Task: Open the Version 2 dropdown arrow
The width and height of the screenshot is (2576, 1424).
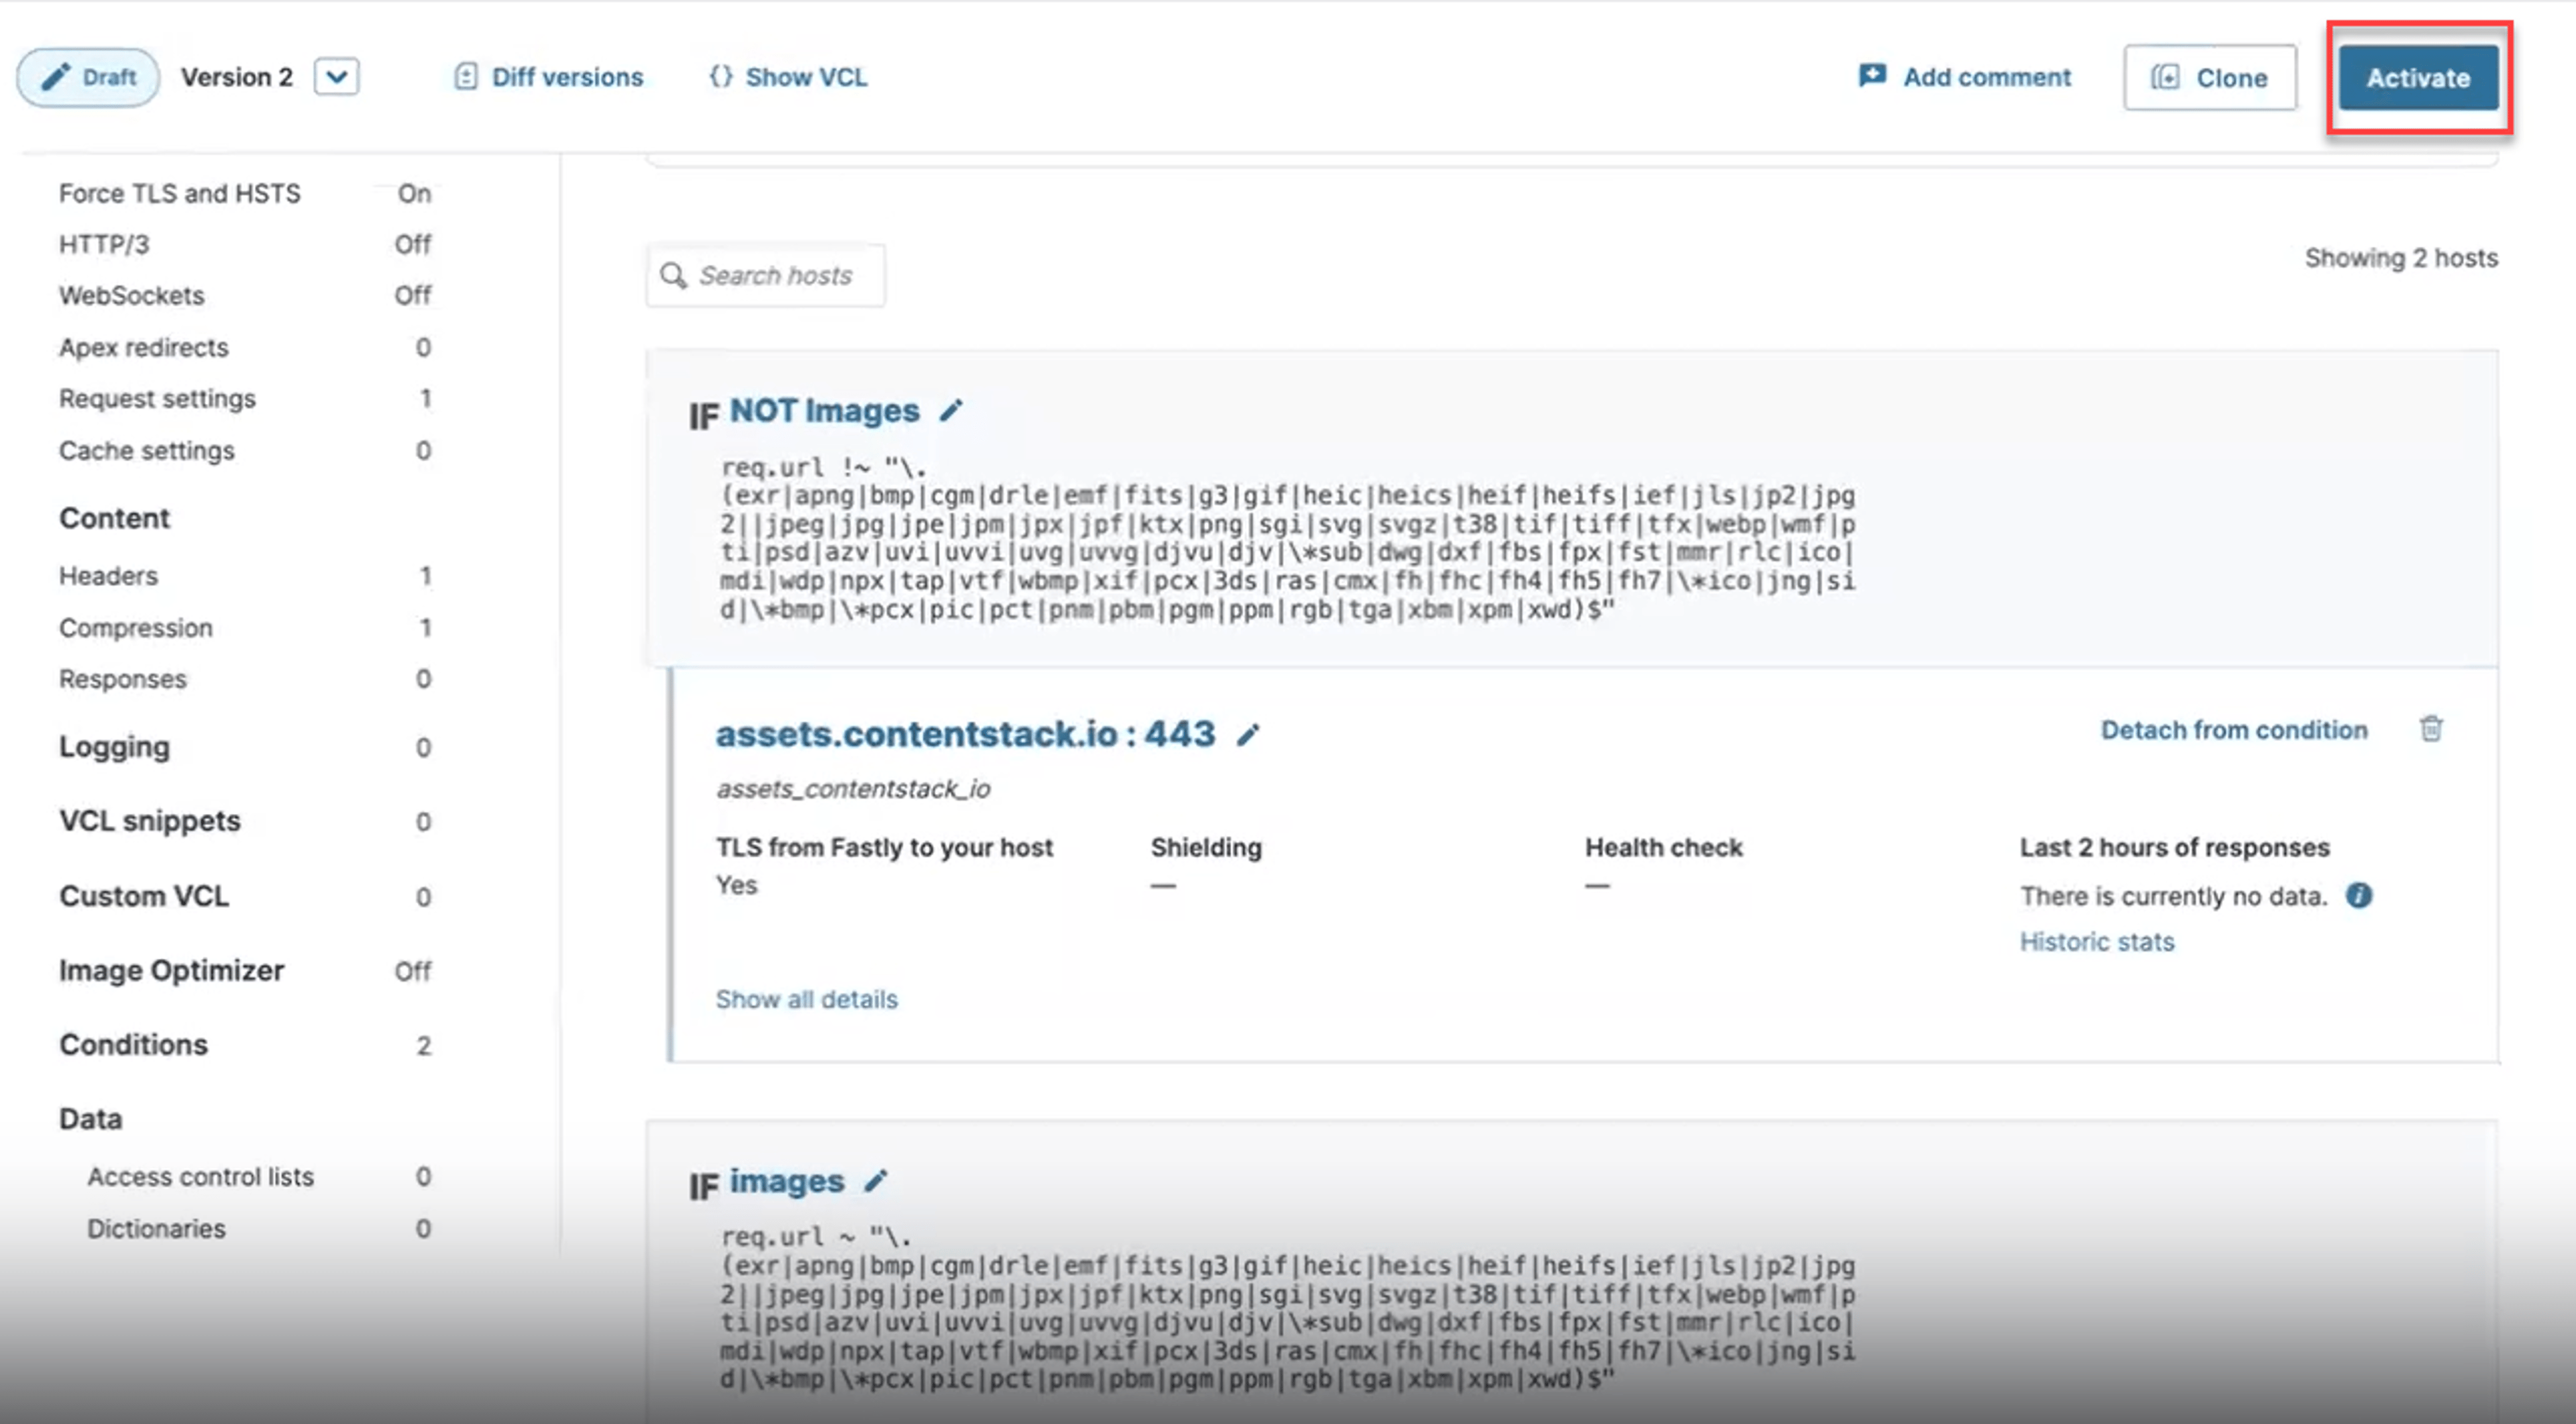Action: tap(337, 77)
